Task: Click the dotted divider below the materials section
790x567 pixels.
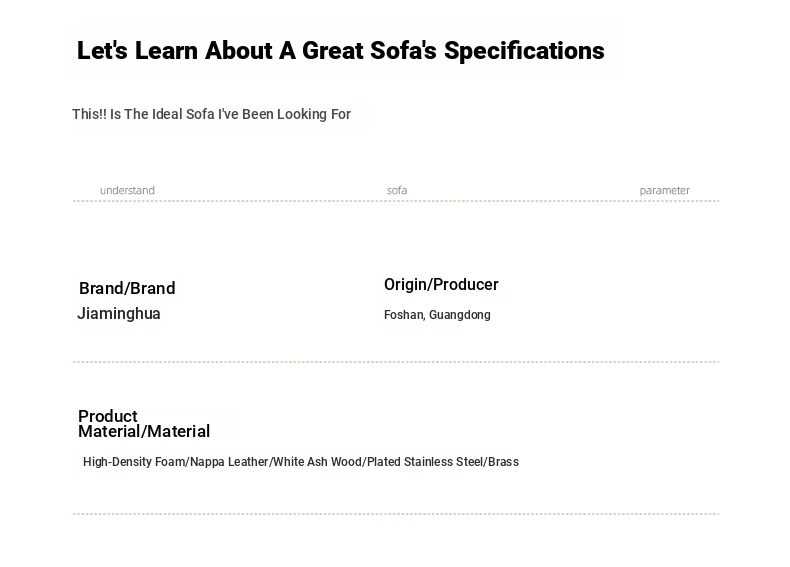Action: (396, 514)
